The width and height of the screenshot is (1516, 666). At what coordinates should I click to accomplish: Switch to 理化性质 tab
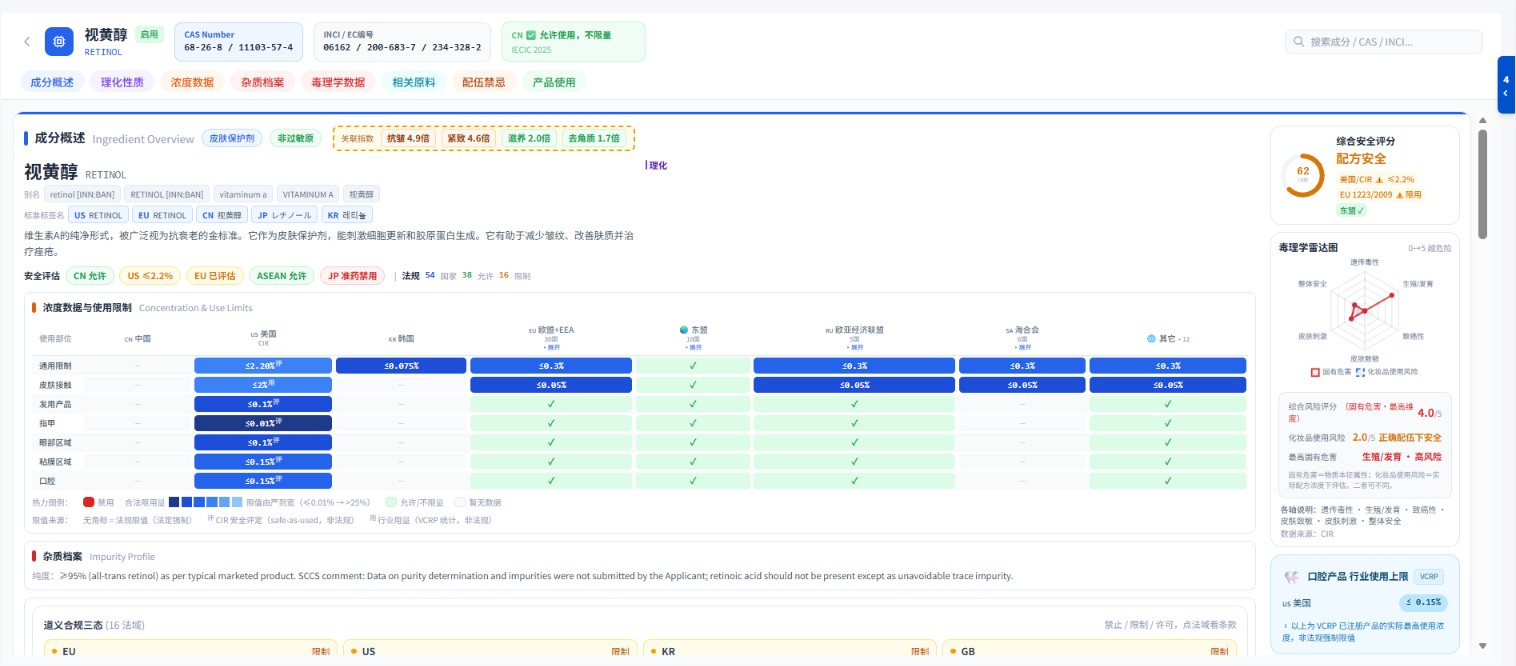tap(122, 82)
